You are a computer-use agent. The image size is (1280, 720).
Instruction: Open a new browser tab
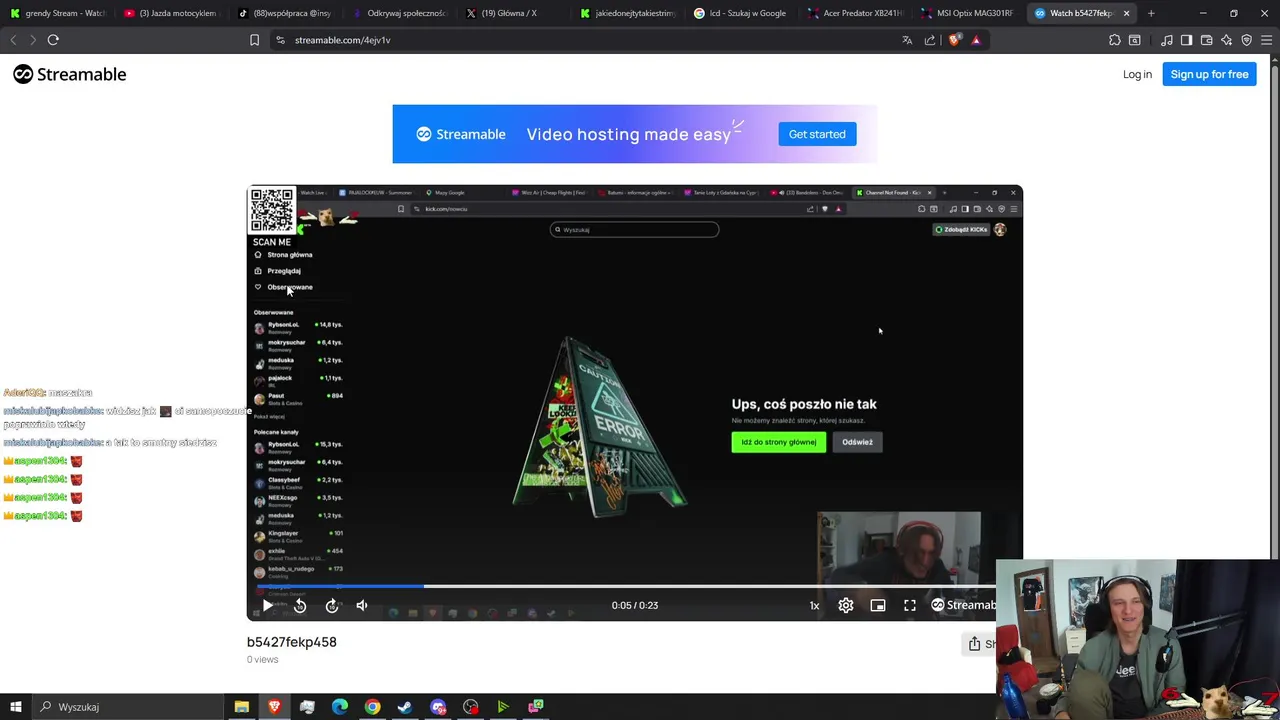[1151, 13]
